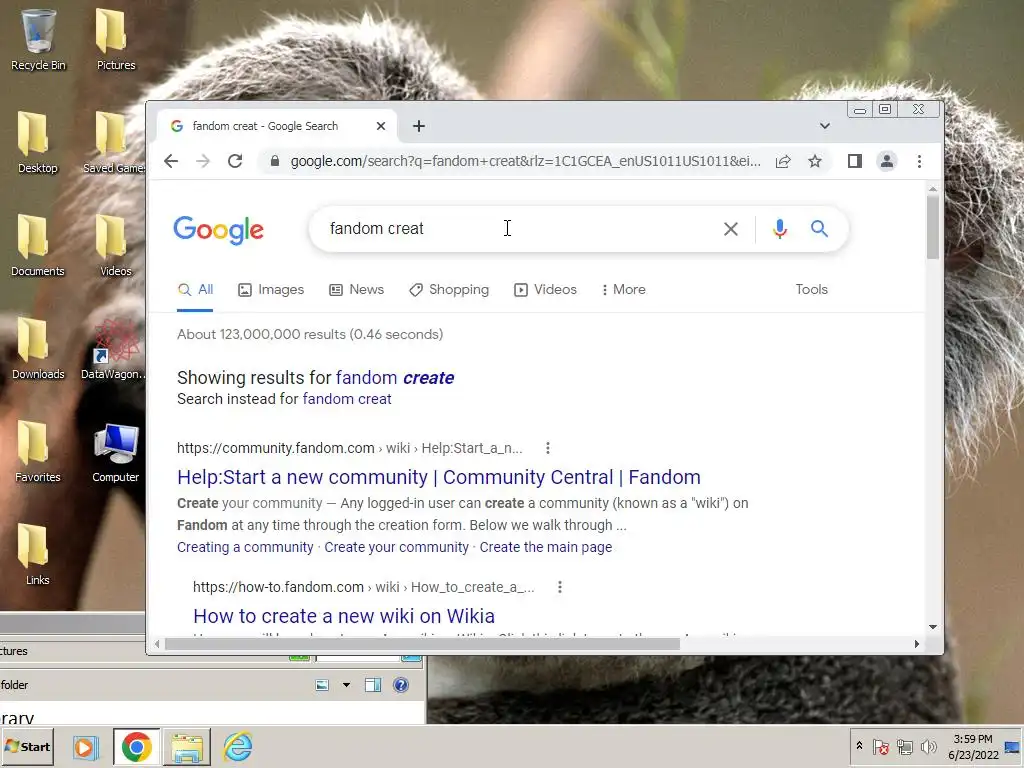Select the Links desktop folder
The height and width of the screenshot is (768, 1024).
[37, 554]
